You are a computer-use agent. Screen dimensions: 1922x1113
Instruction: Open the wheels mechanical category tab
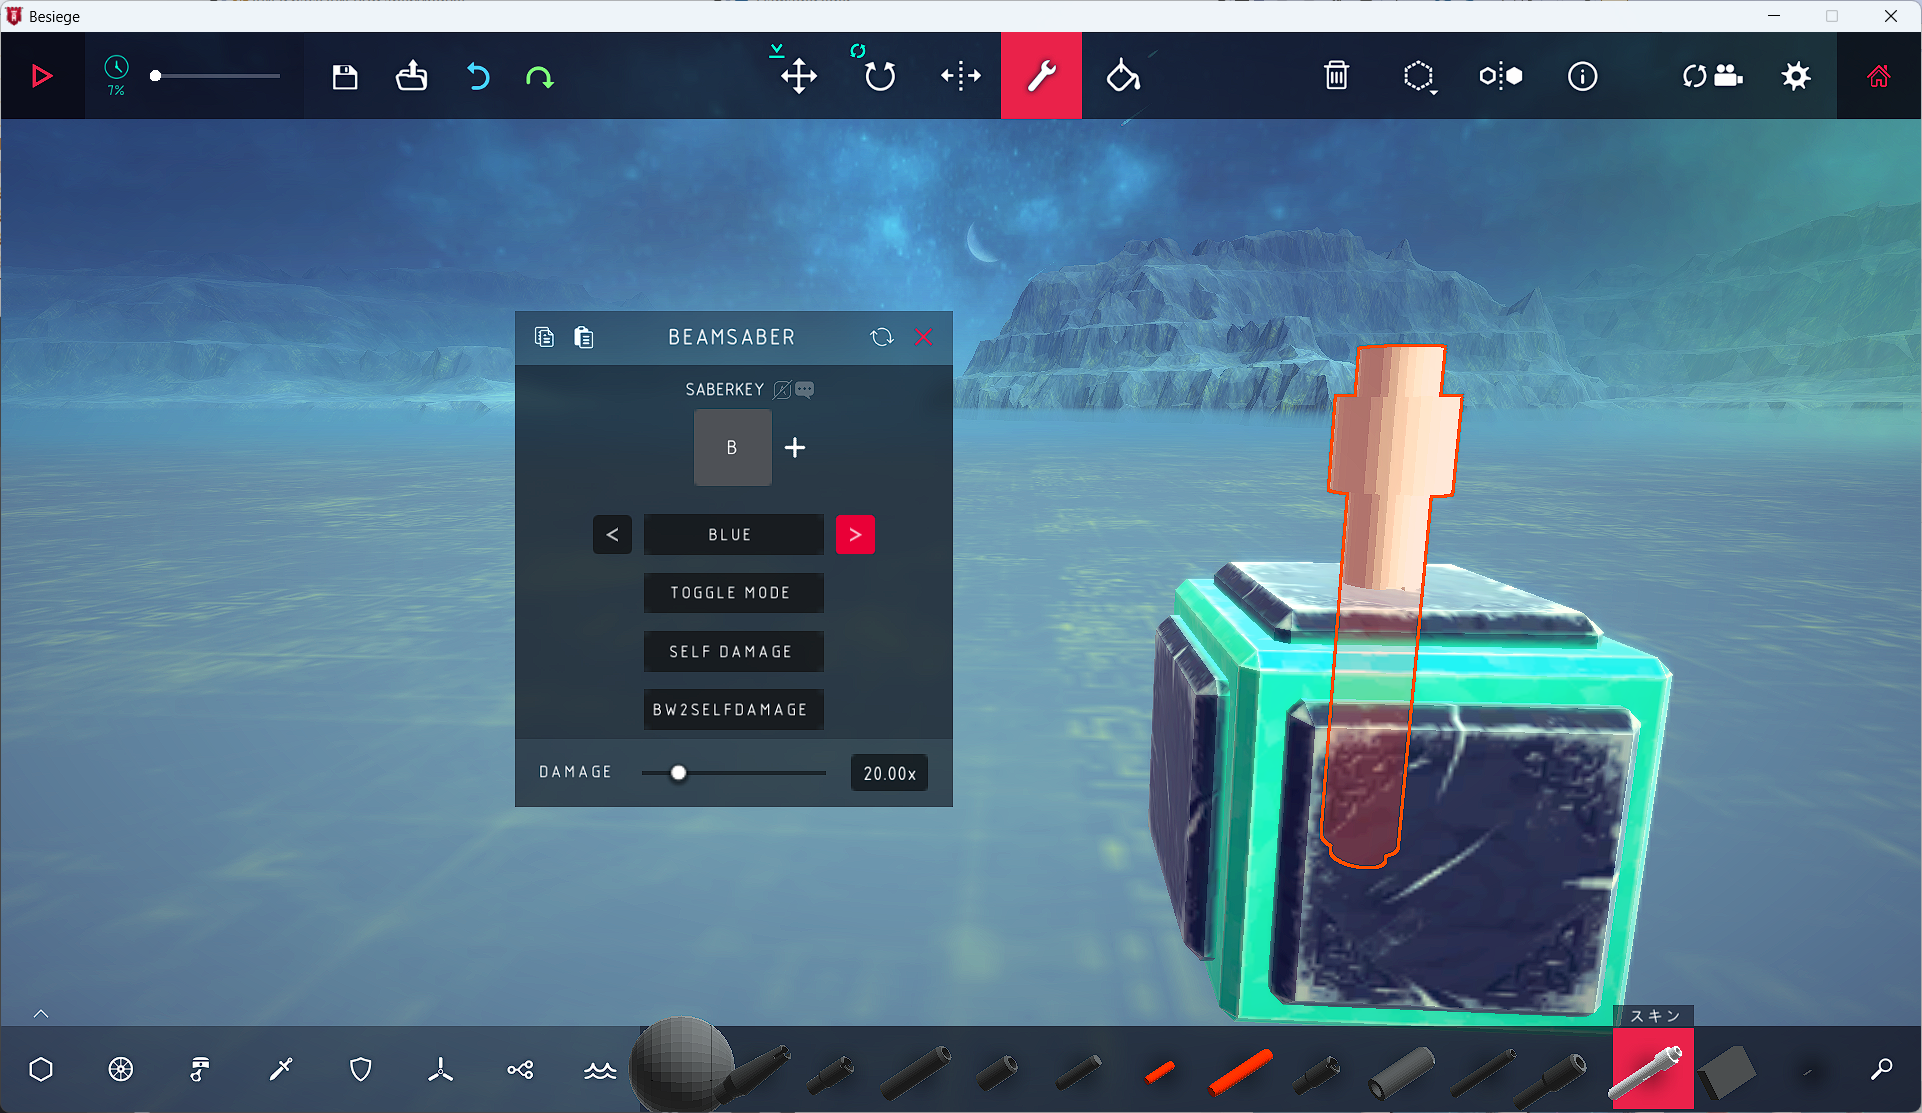click(x=120, y=1070)
